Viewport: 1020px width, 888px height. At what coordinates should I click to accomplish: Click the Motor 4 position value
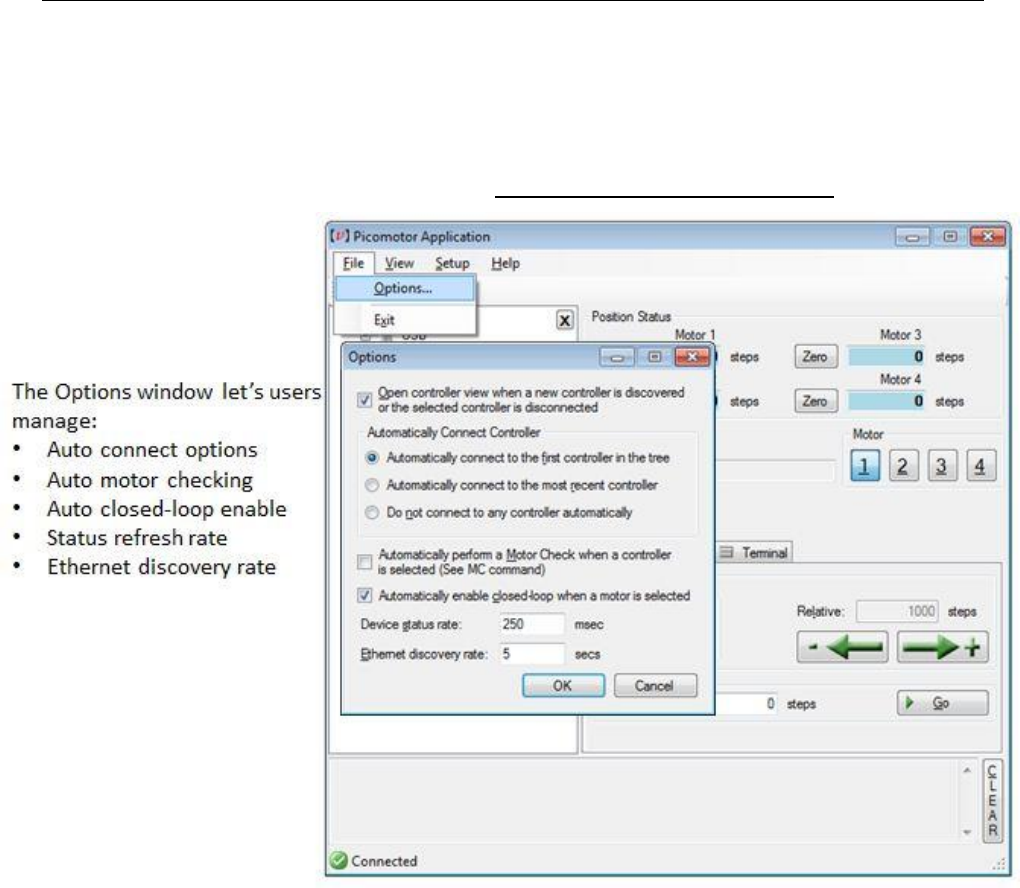point(887,401)
